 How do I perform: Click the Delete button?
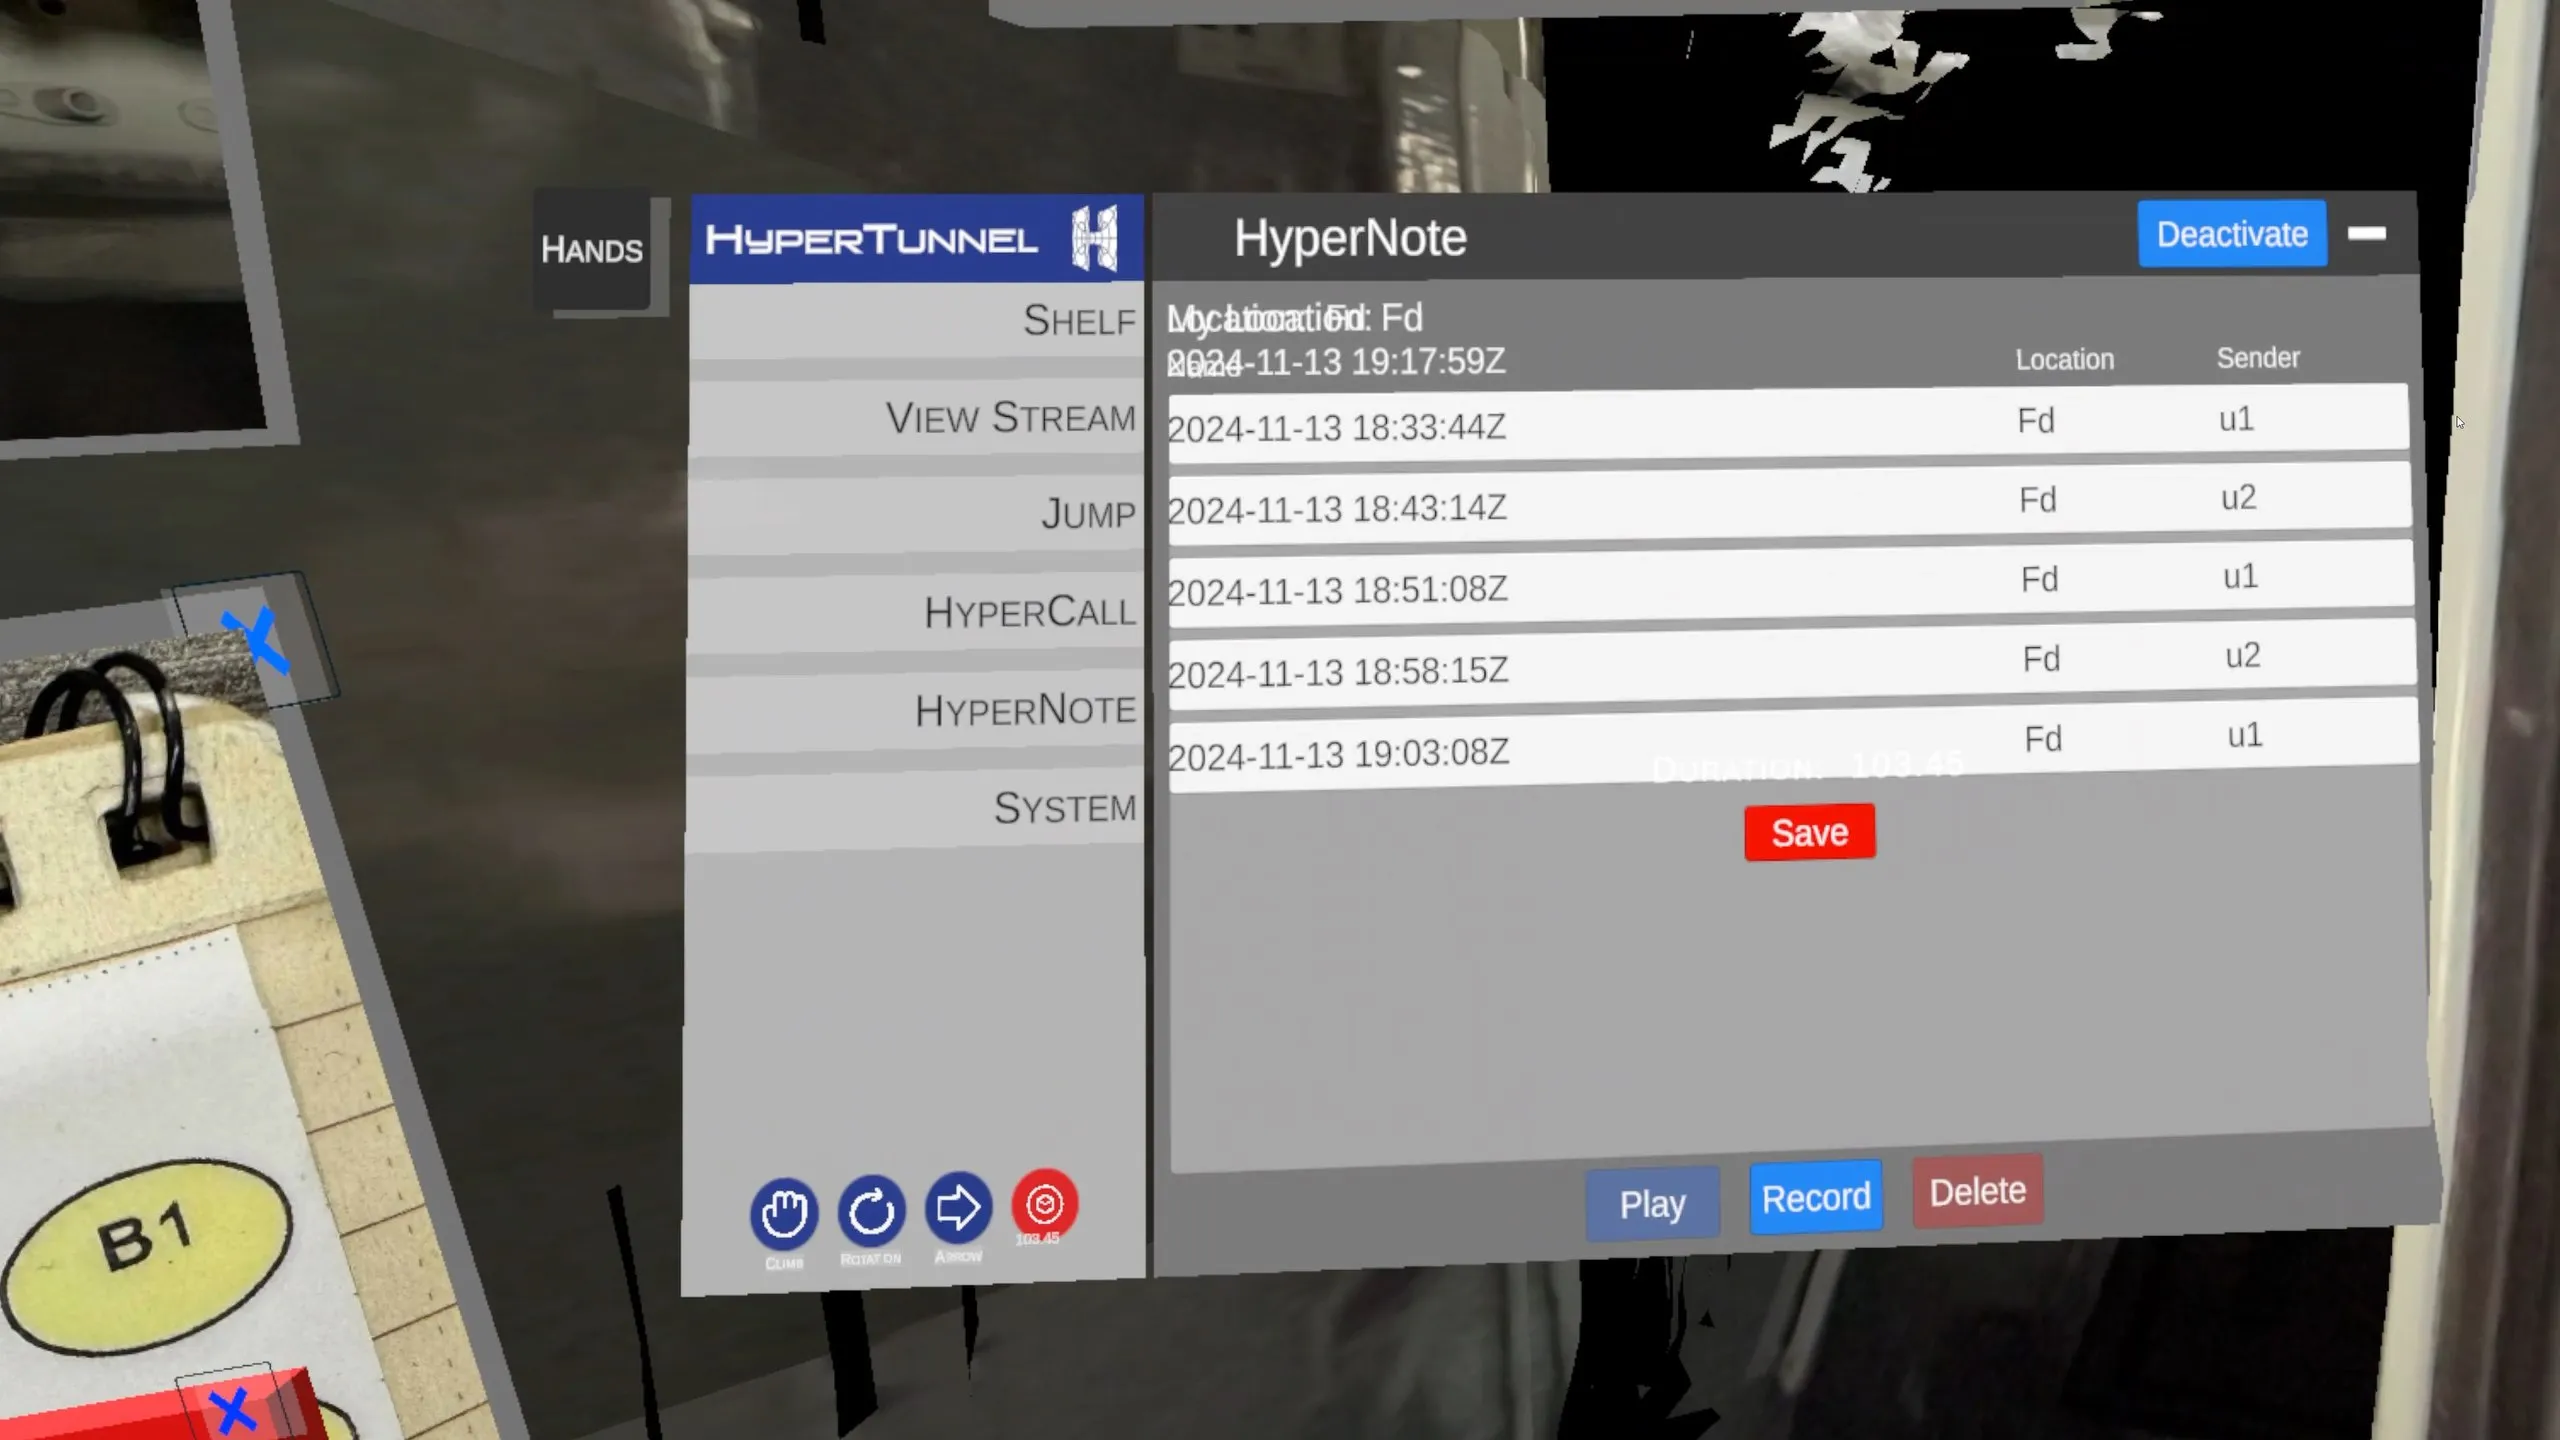pos(1977,1191)
